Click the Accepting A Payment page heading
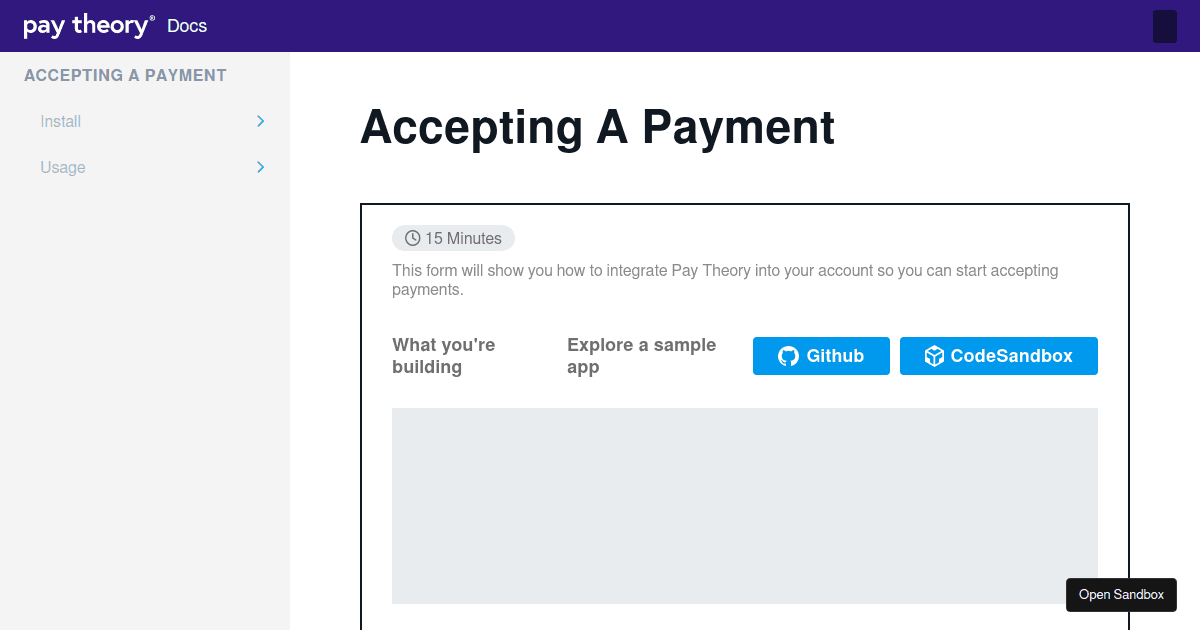The height and width of the screenshot is (630, 1200). pyautogui.click(x=598, y=128)
